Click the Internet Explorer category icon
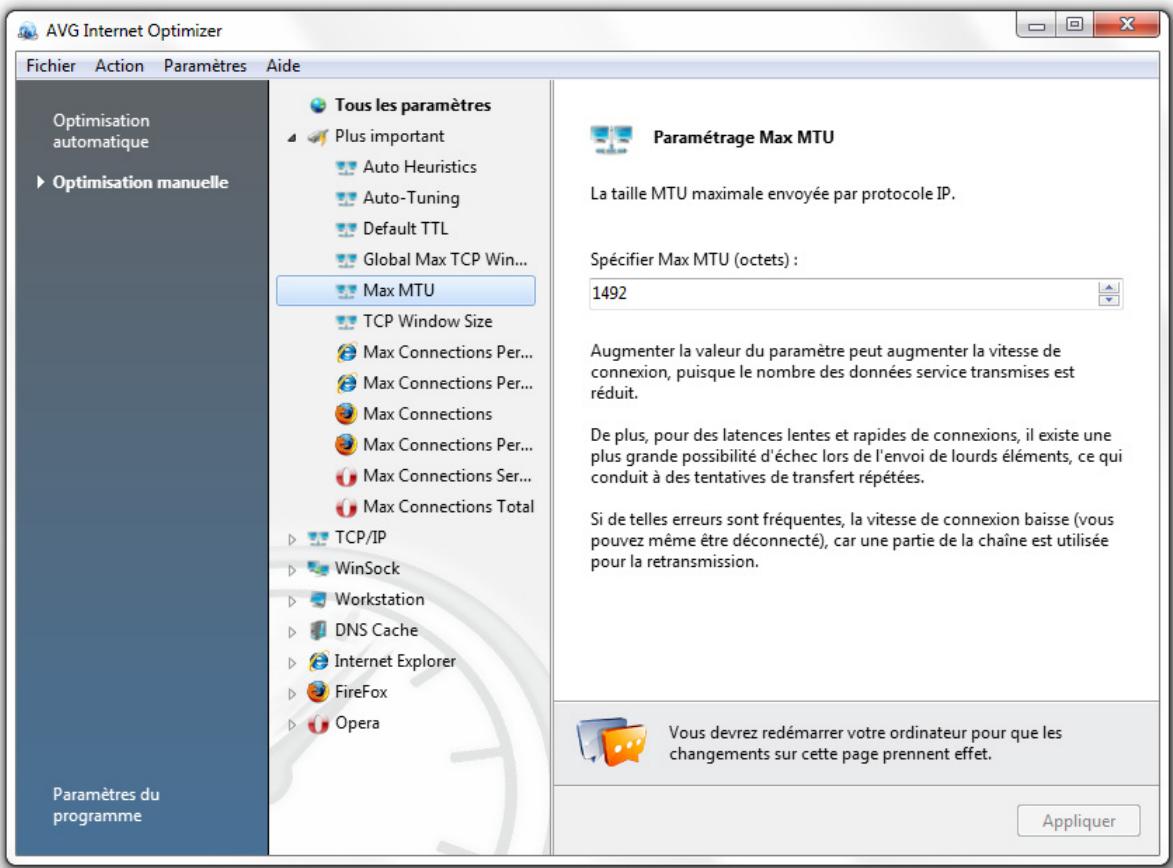This screenshot has height=868, width=1173. coord(318,661)
